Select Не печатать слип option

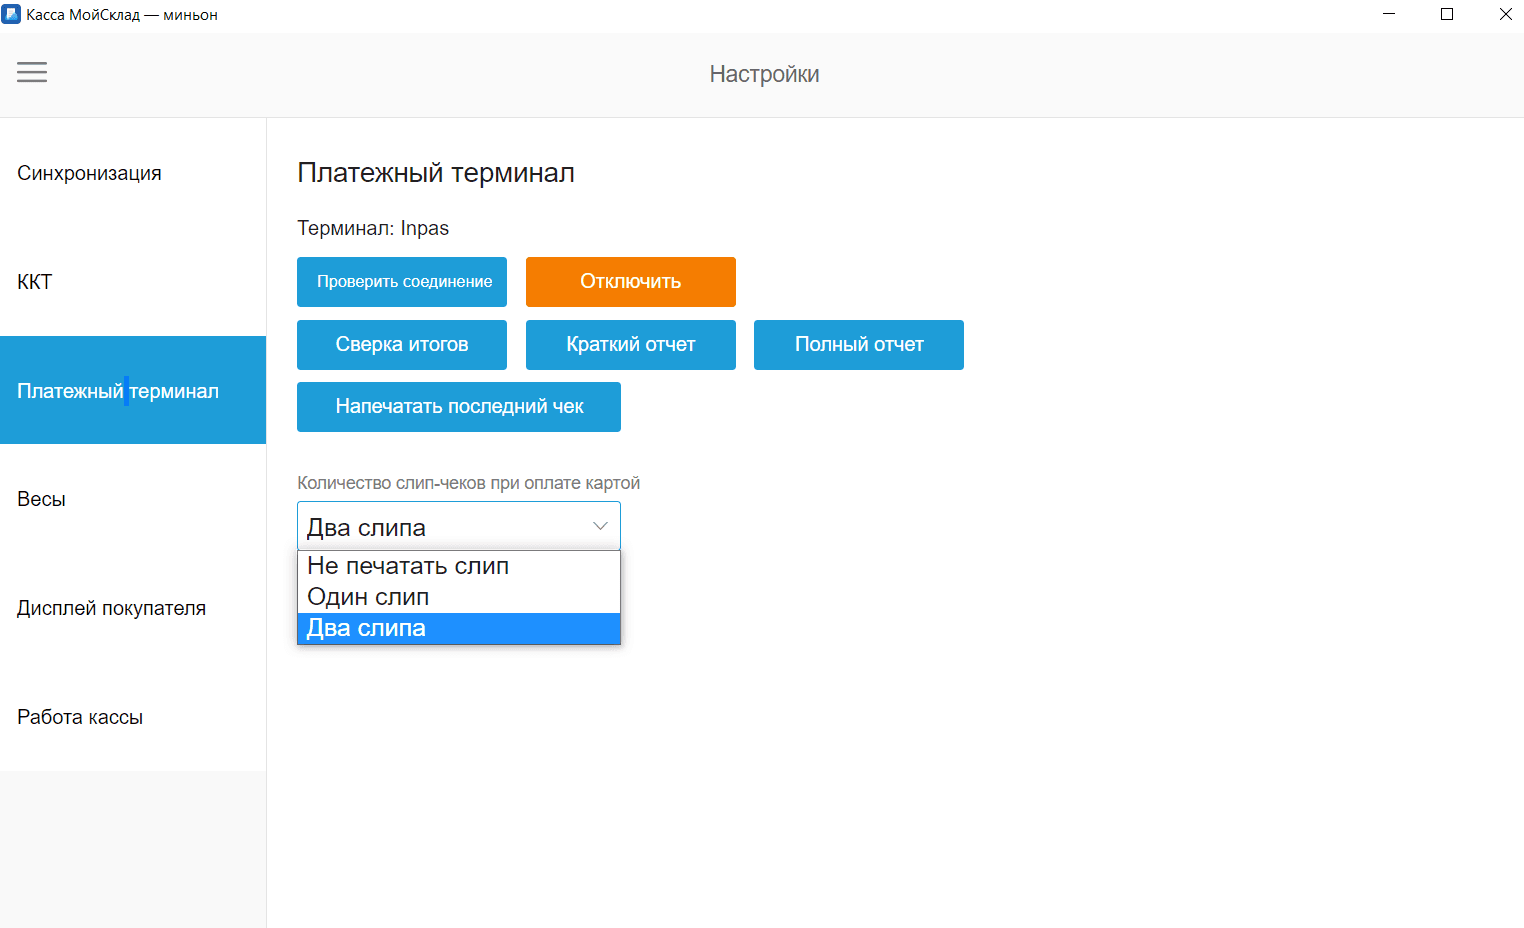pyautogui.click(x=409, y=565)
